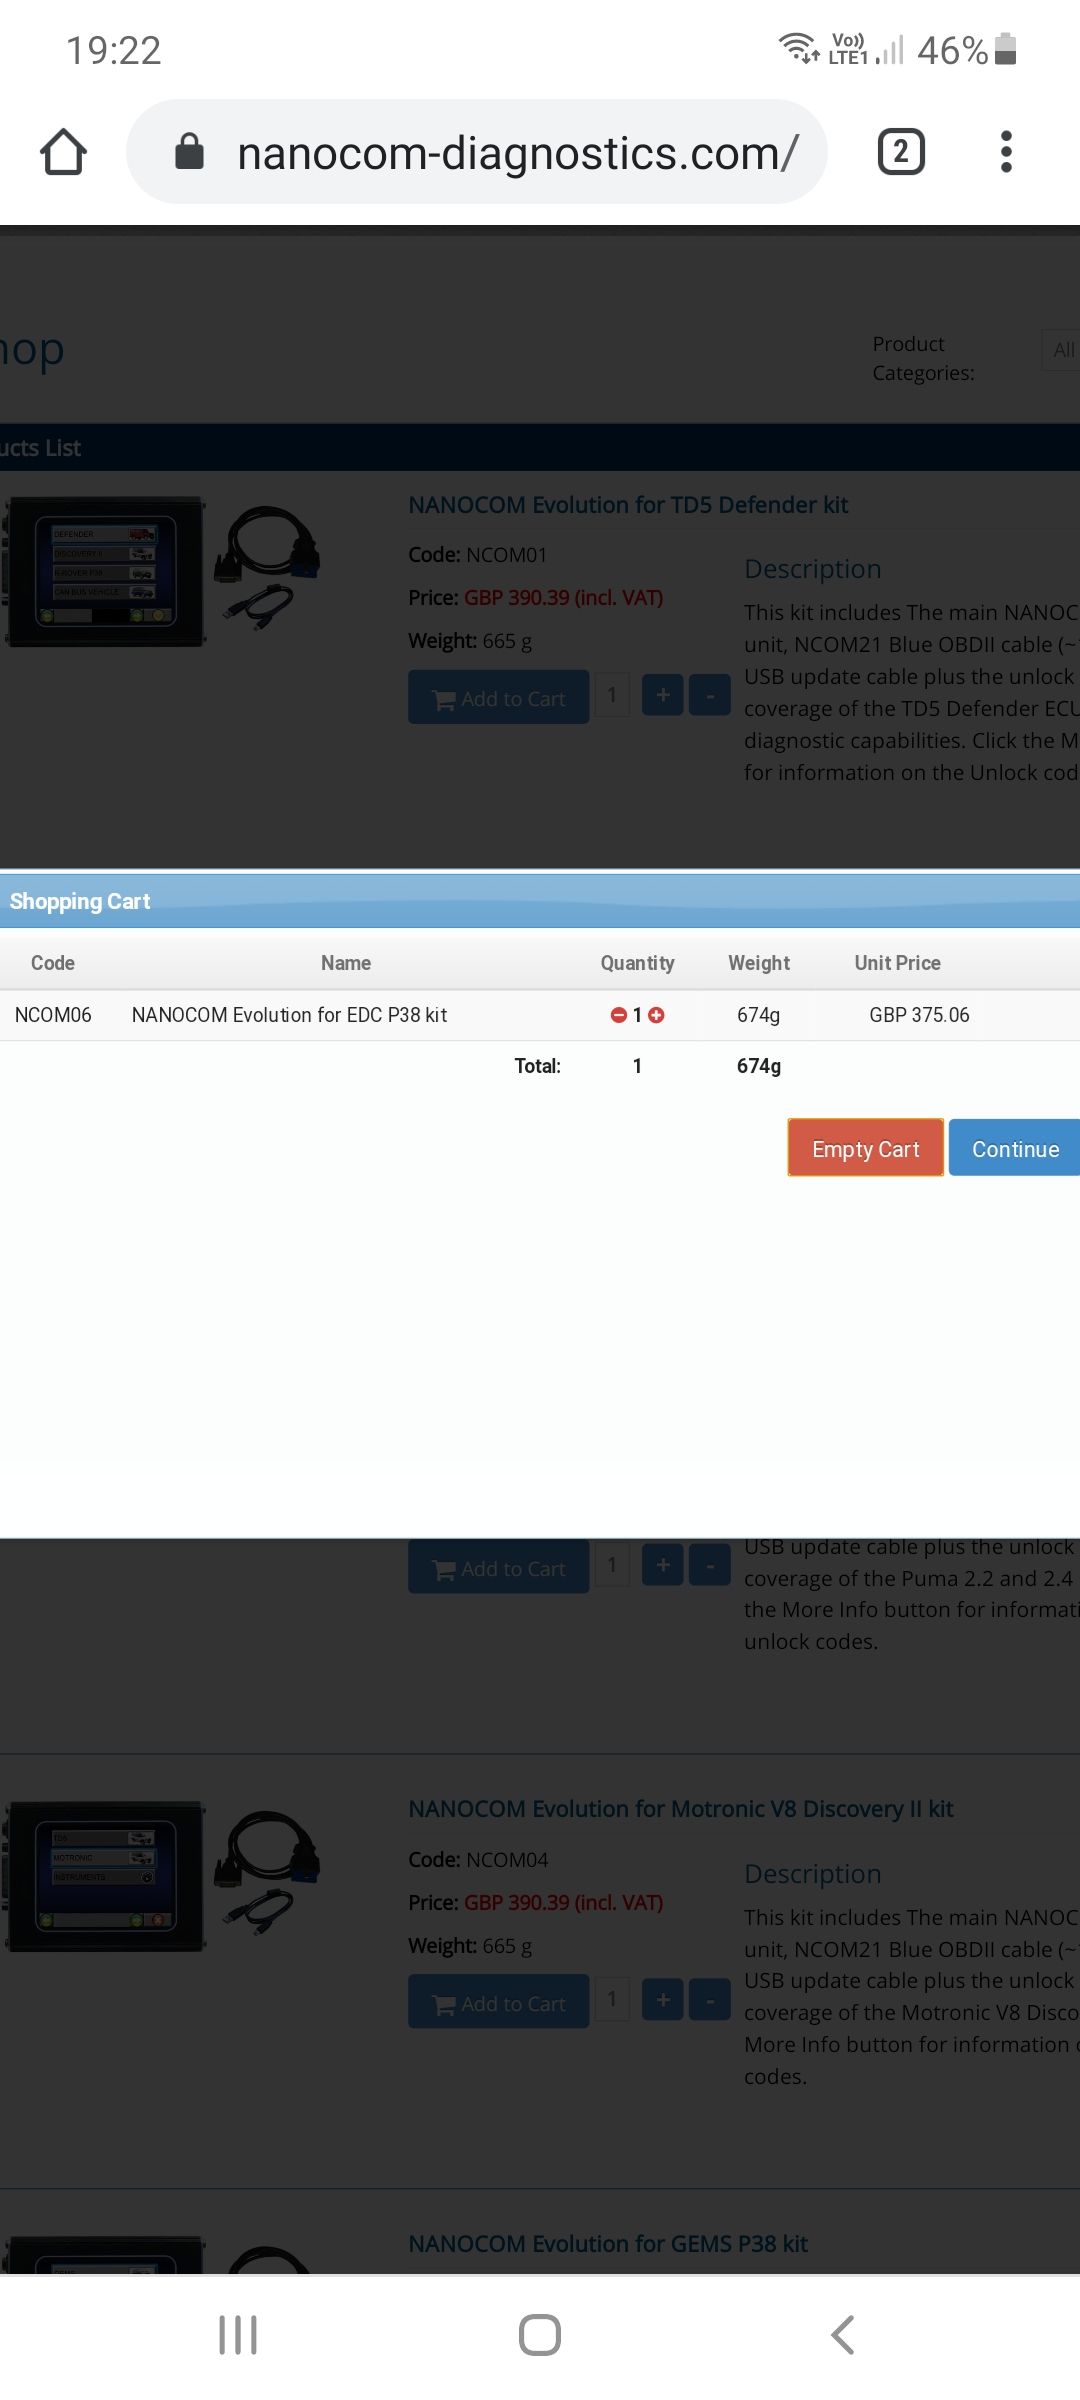Select the Shopping Cart header title
The width and height of the screenshot is (1080, 2400).
tap(80, 901)
